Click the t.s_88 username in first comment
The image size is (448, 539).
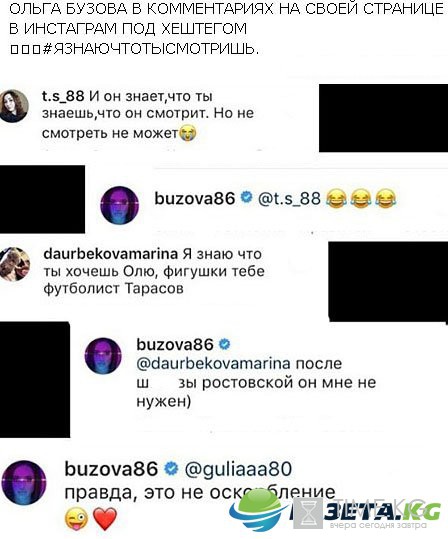[x=63, y=96]
